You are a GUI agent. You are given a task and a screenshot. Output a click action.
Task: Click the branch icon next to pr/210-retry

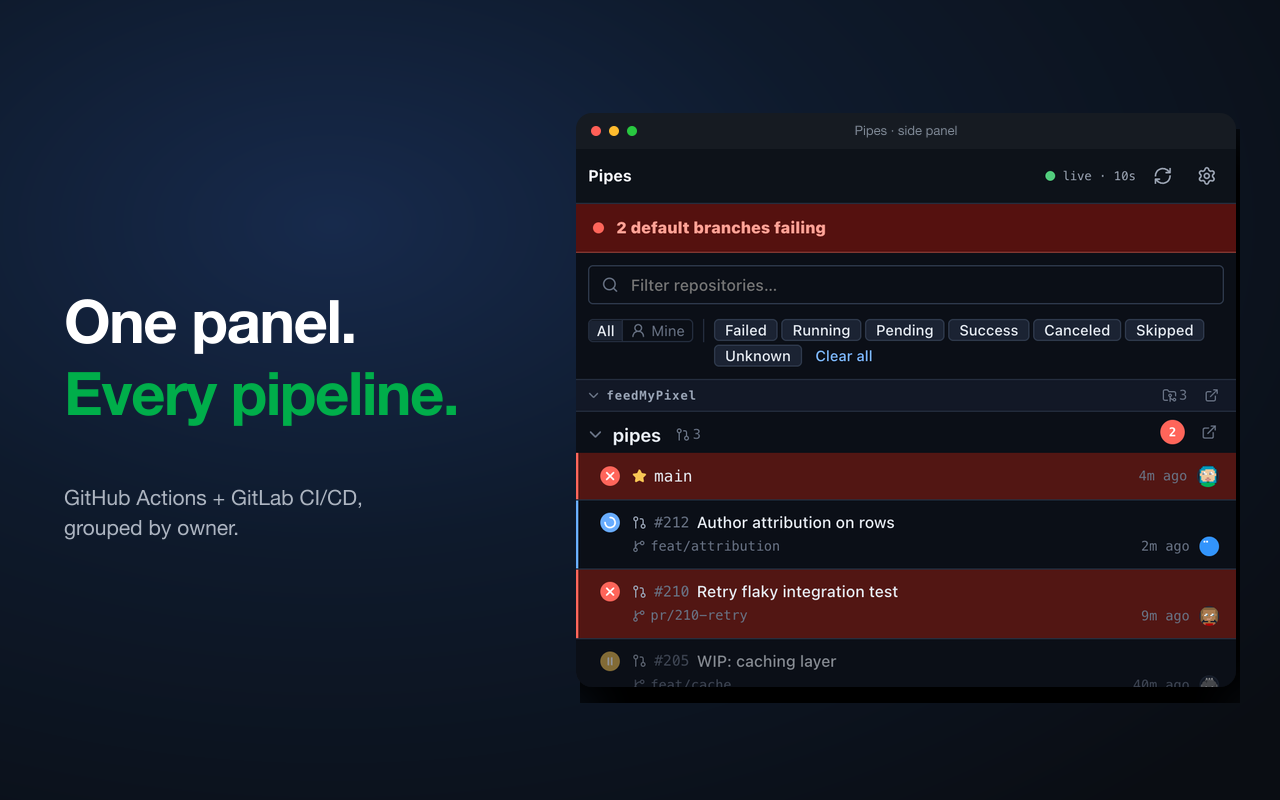(639, 616)
